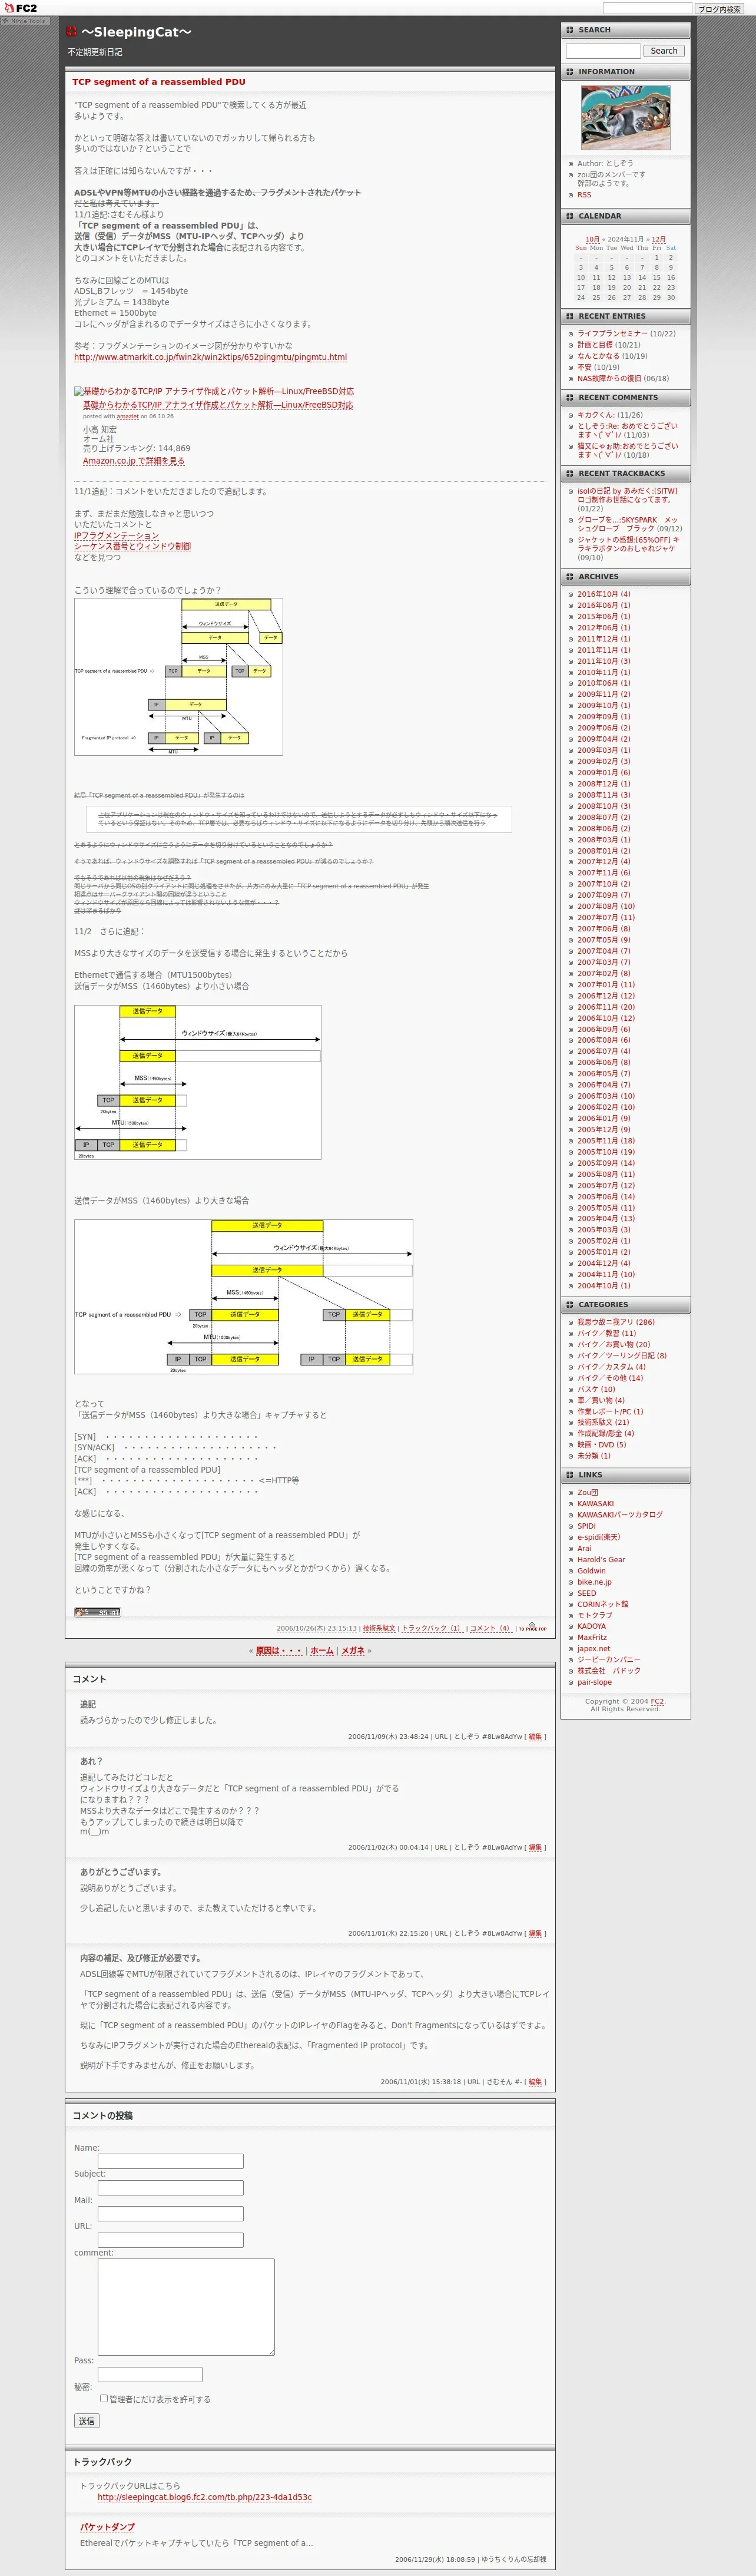The image size is (756, 2576).
Task: Click the comment form Pass field
Action: (150, 2374)
